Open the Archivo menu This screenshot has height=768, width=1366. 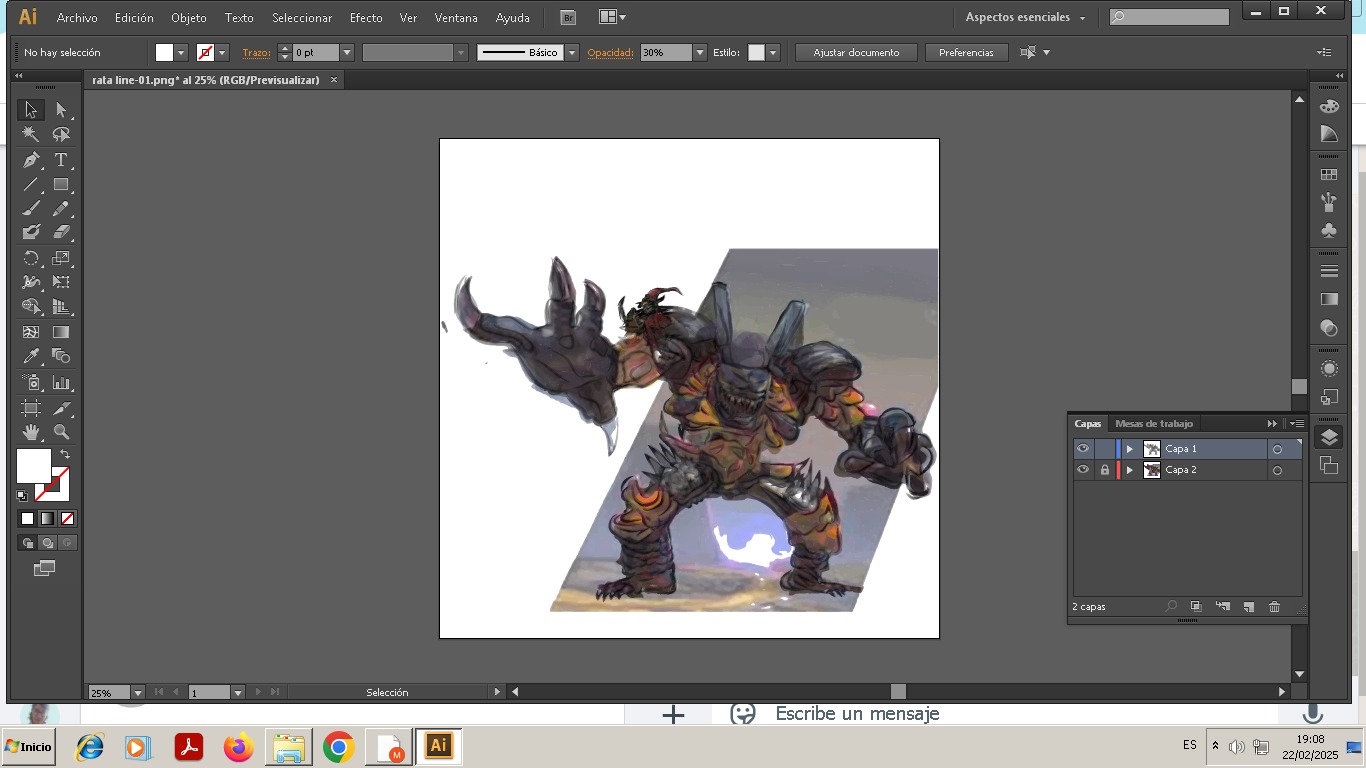pos(77,18)
